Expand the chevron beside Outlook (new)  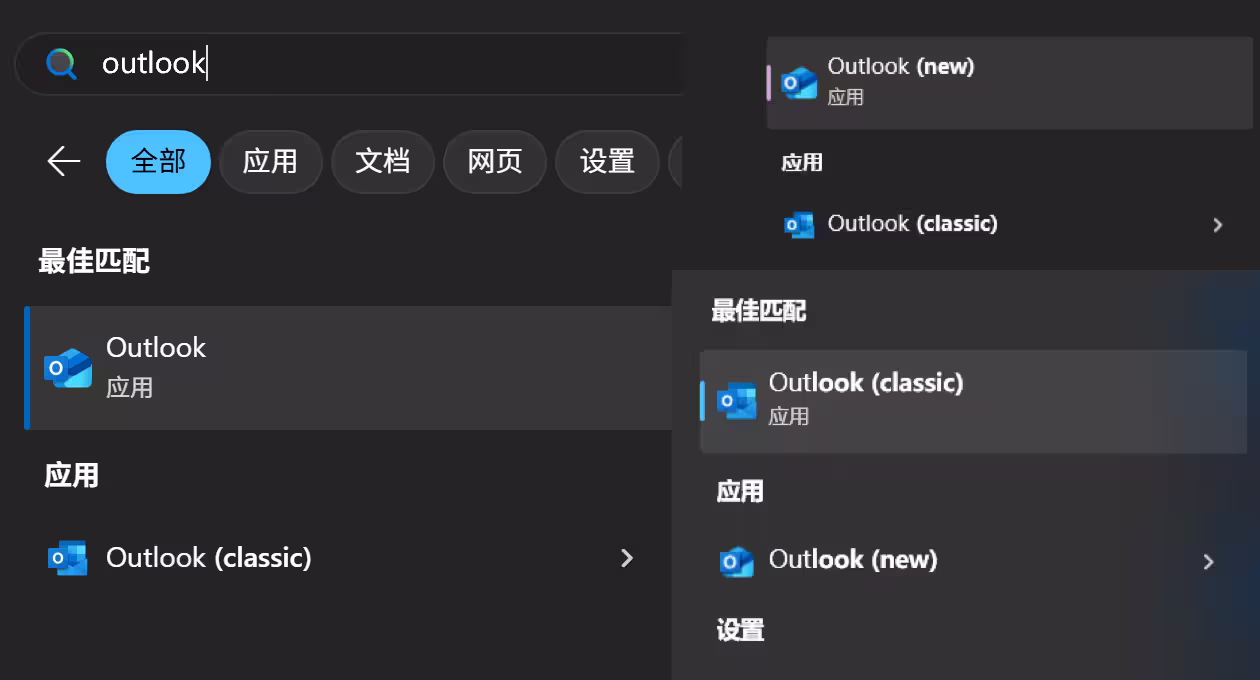coord(1208,561)
